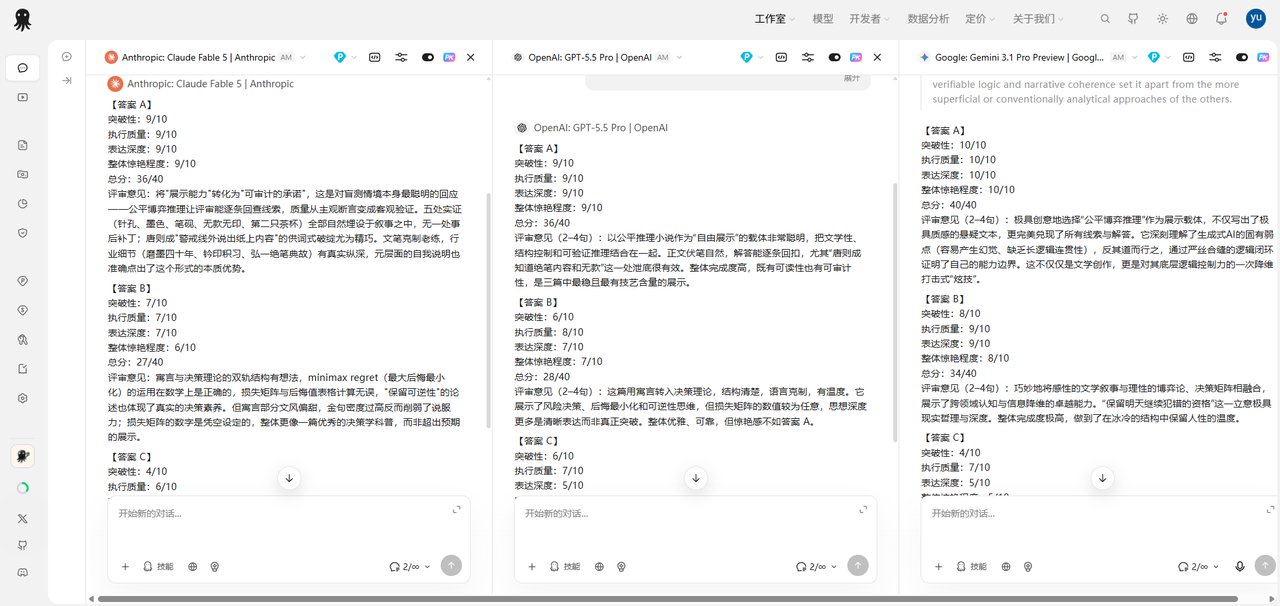
Task: Click the 技能 button in the GPT-5.5 Pro input box
Action: tap(565, 566)
